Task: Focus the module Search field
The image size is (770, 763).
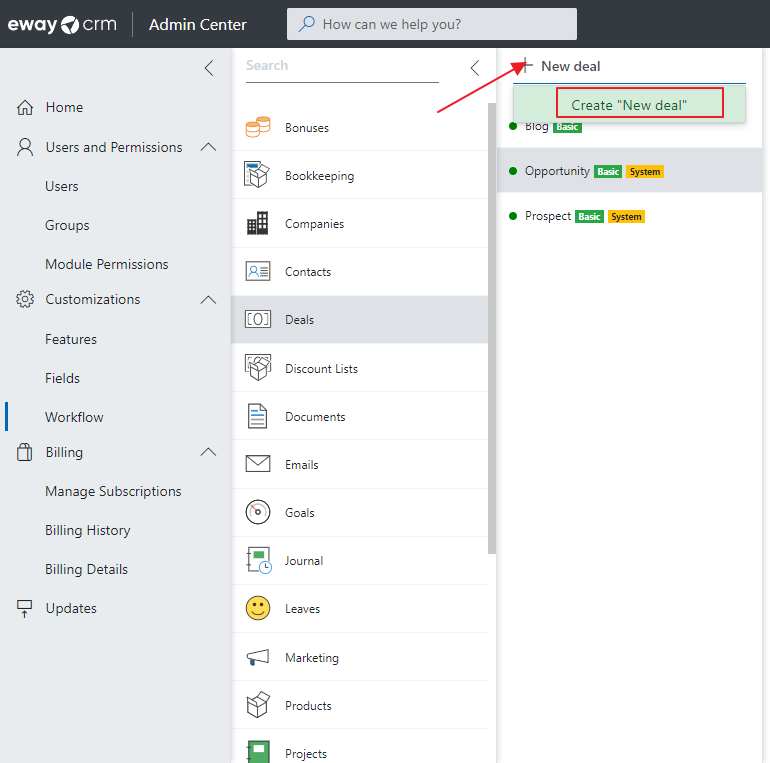Action: click(342, 66)
